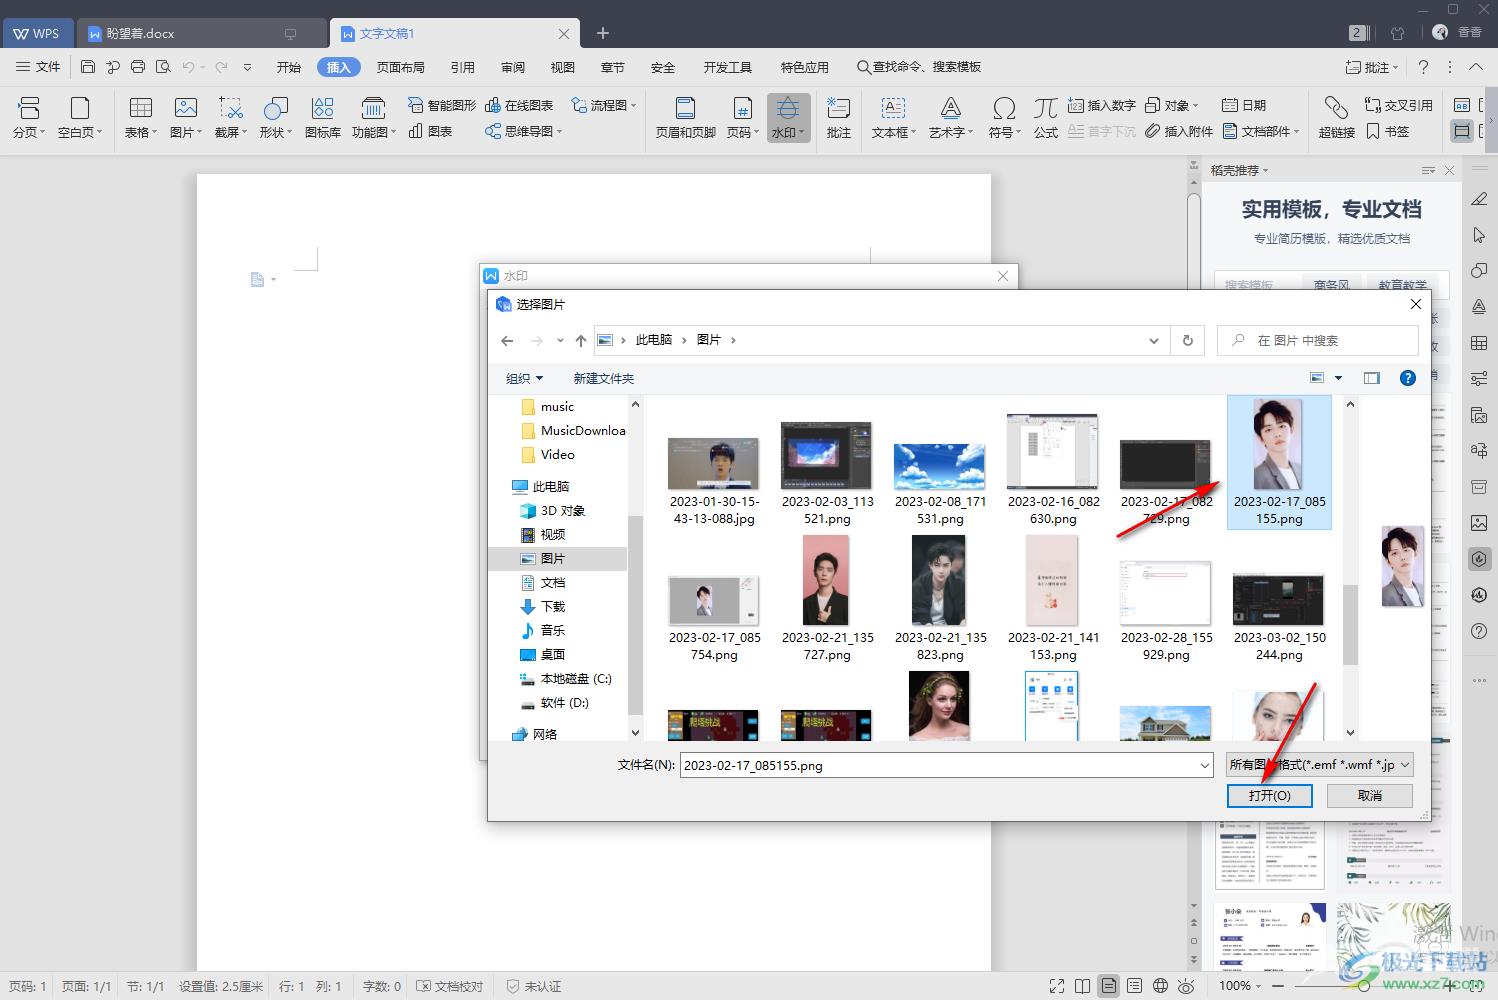Image resolution: width=1498 pixels, height=1000 pixels.
Task: Open the file name dropdown list
Action: pyautogui.click(x=1204, y=765)
